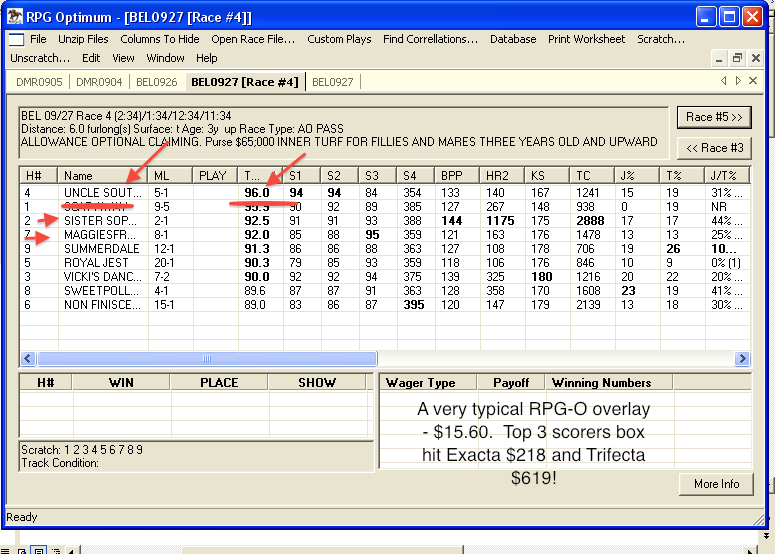Switch to the BEL0926 tab
This screenshot has width=775, height=554.
(156, 82)
